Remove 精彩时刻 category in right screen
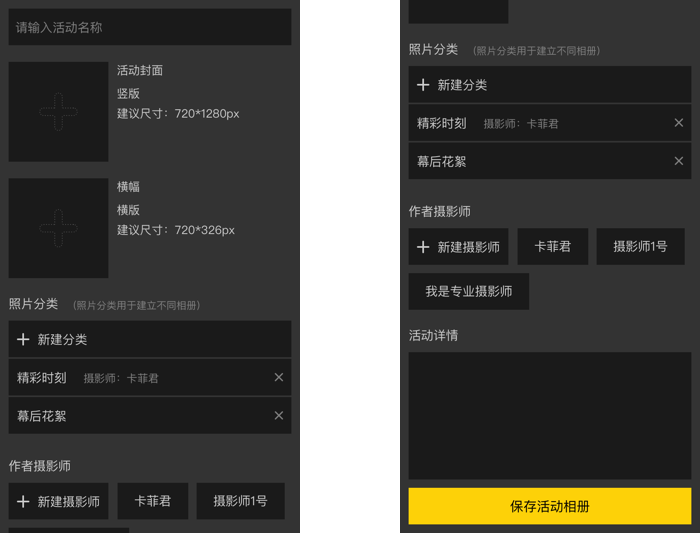 click(679, 123)
